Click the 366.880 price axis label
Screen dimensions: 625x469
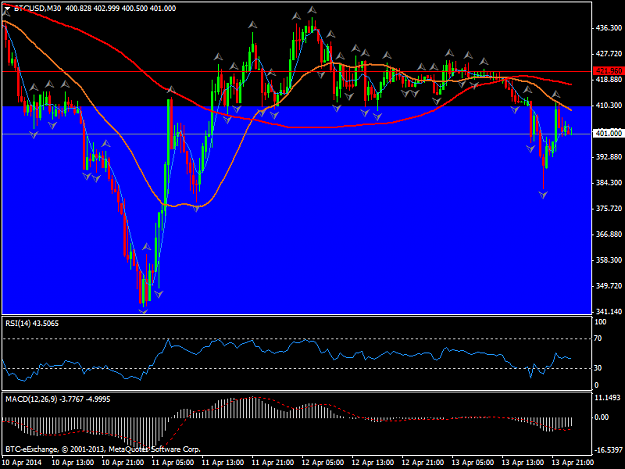(609, 234)
